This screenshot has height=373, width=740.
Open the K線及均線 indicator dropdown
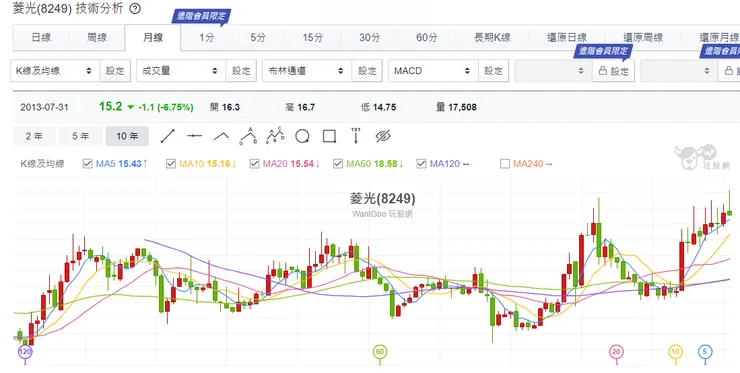55,71
